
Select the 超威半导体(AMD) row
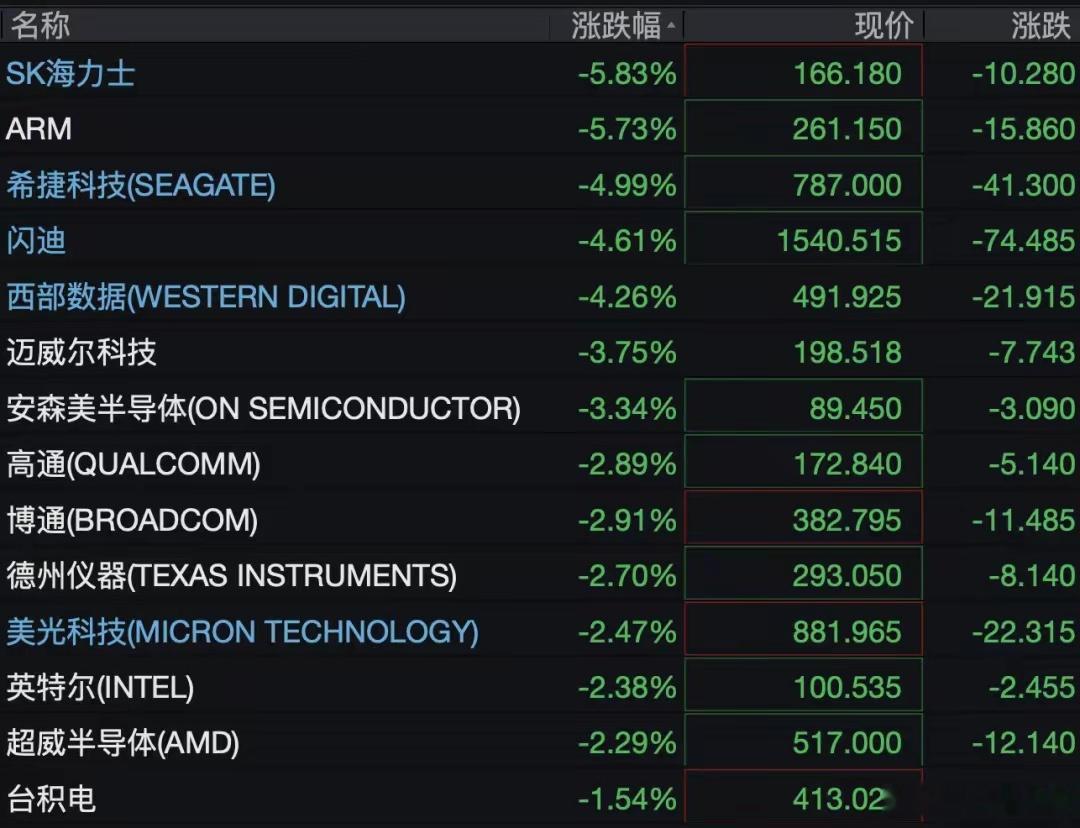click(540, 743)
